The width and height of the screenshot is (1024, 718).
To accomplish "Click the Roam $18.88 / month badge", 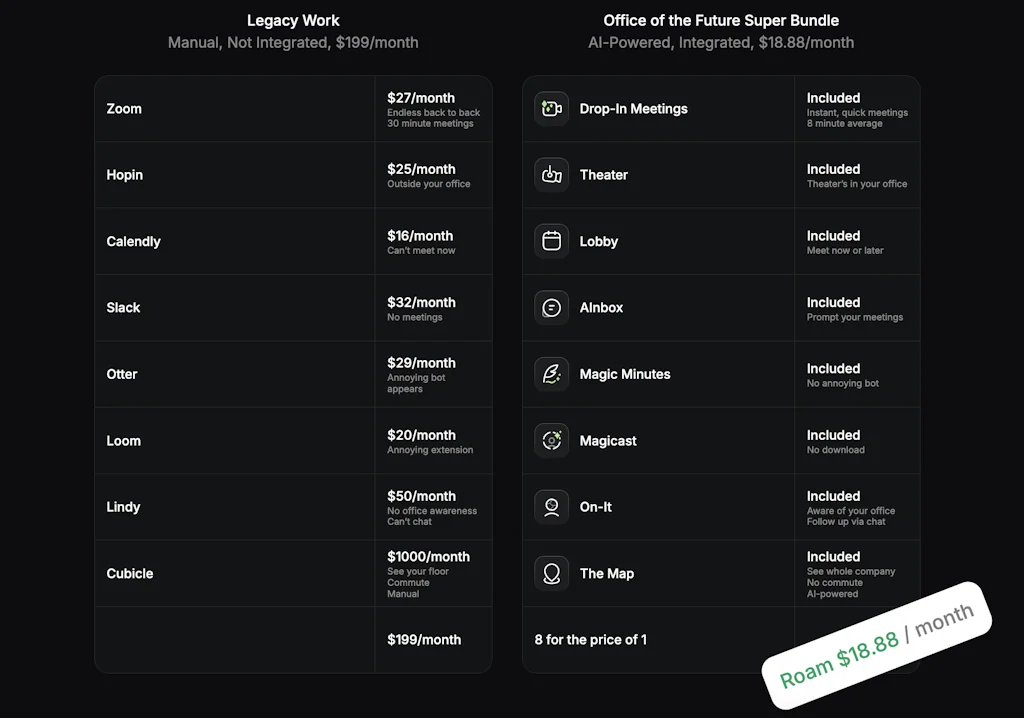I will pyautogui.click(x=876, y=645).
